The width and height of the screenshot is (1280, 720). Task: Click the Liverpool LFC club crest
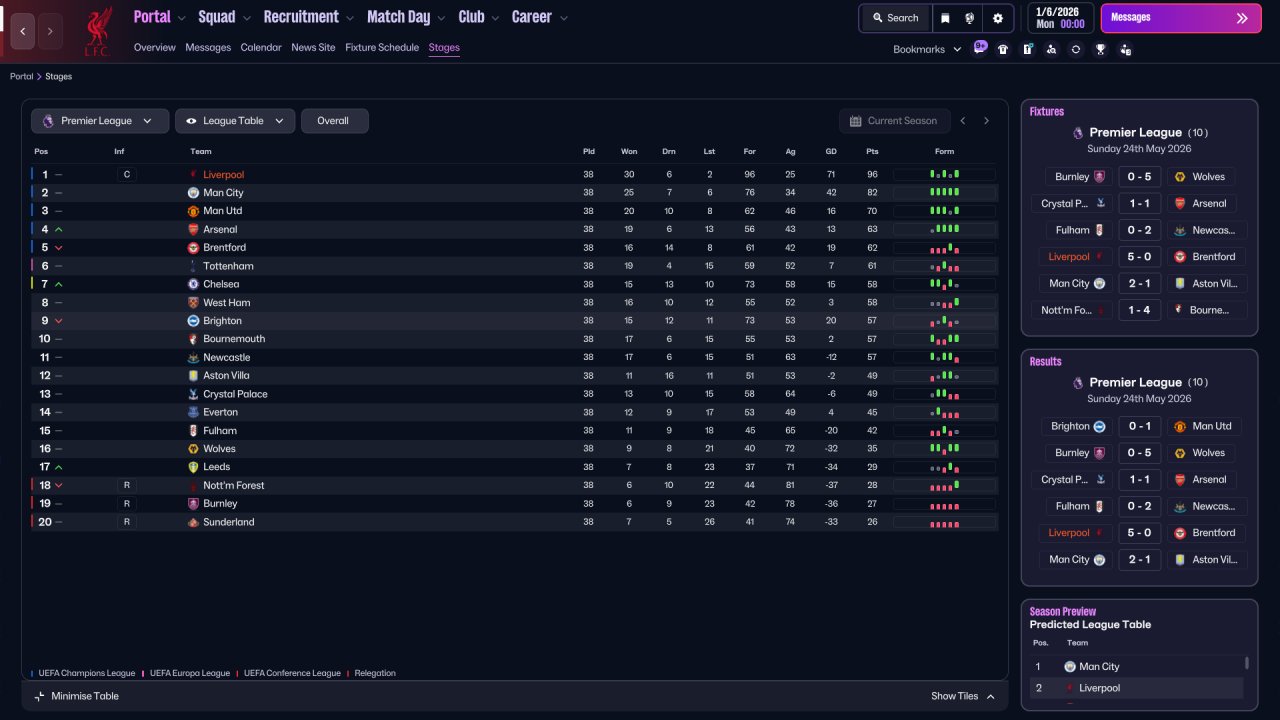tap(97, 31)
